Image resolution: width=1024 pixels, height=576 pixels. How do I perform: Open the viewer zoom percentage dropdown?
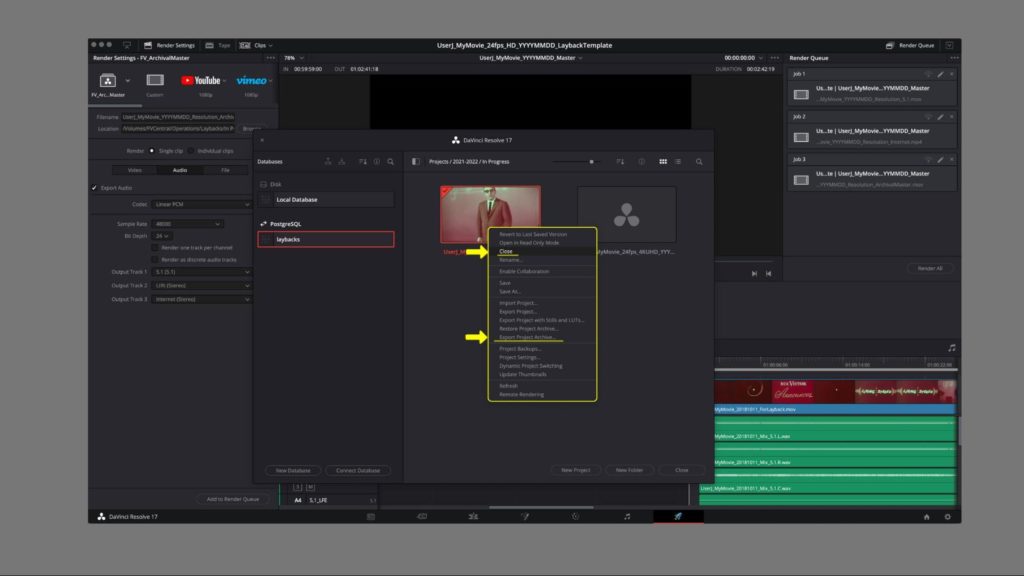tap(294, 58)
